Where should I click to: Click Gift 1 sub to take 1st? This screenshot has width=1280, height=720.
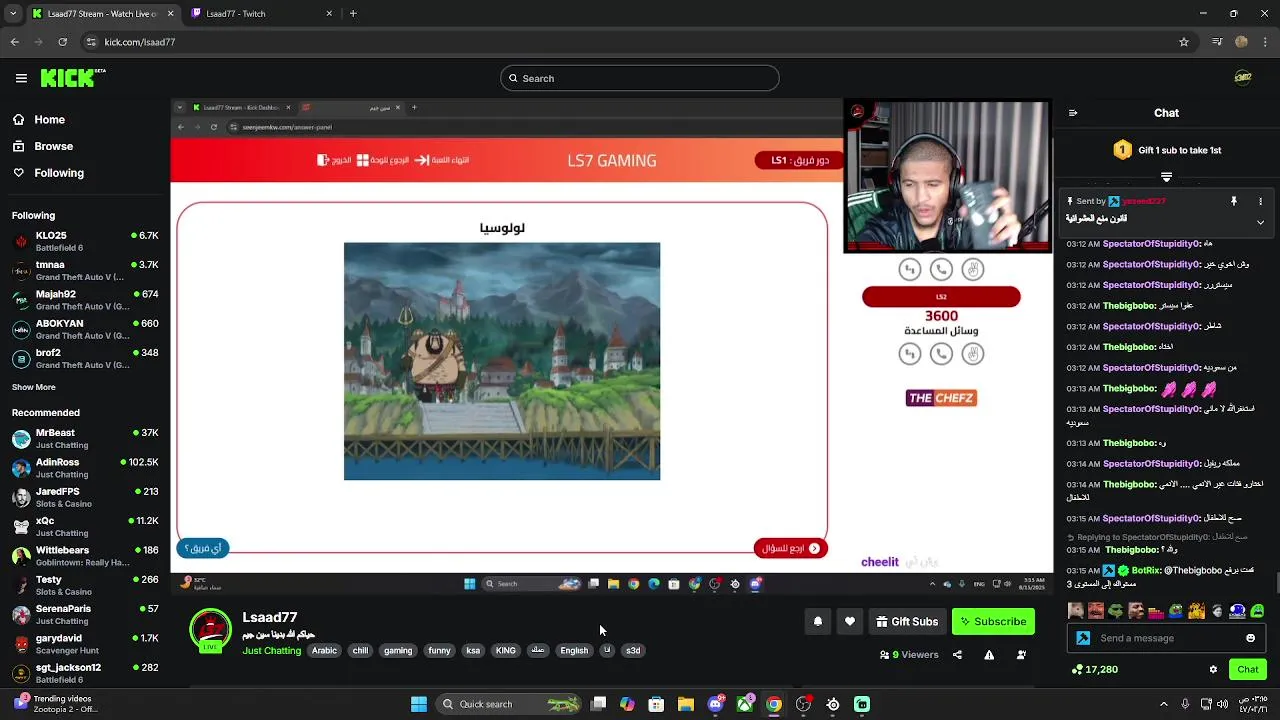point(1168,150)
